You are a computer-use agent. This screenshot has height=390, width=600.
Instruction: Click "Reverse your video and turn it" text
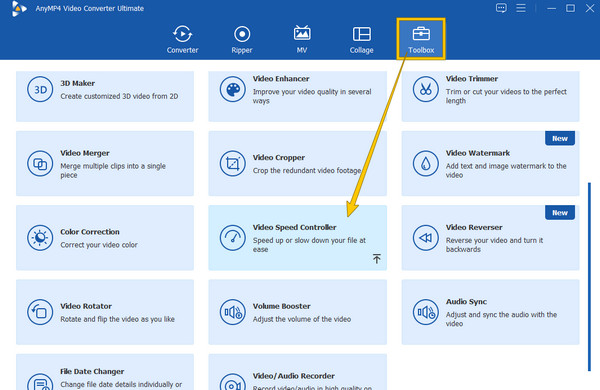(494, 245)
